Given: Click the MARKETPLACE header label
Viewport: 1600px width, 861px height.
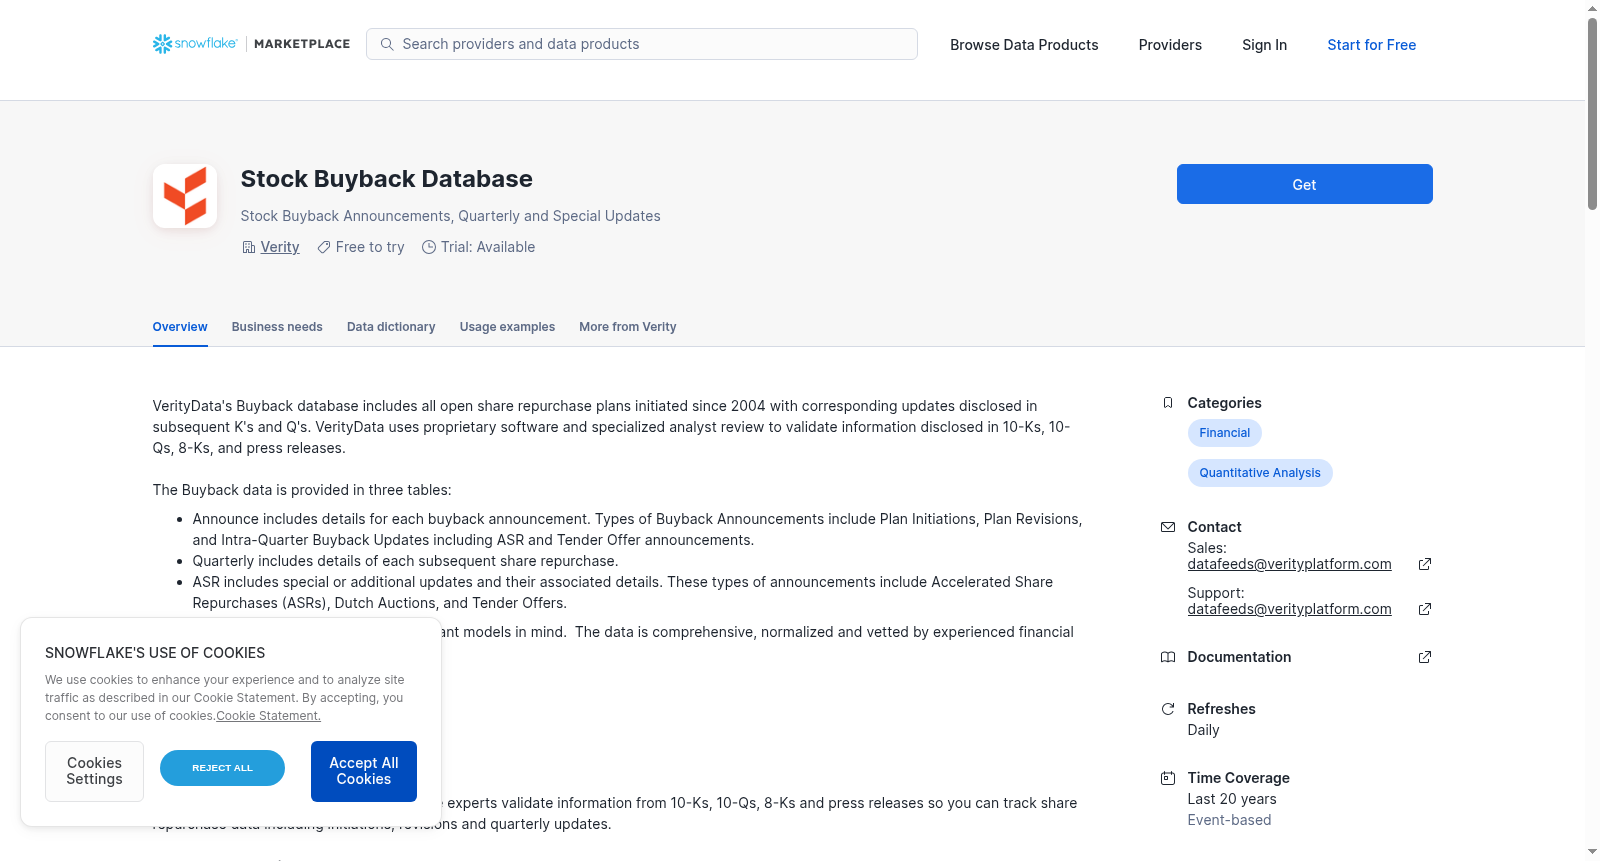Looking at the screenshot, I should point(302,44).
